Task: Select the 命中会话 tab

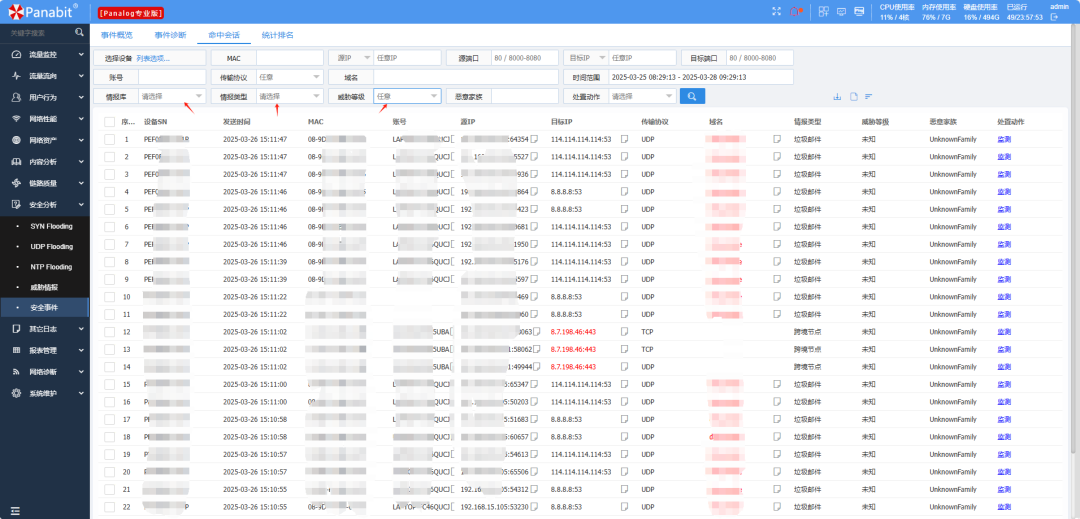Action: click(224, 34)
